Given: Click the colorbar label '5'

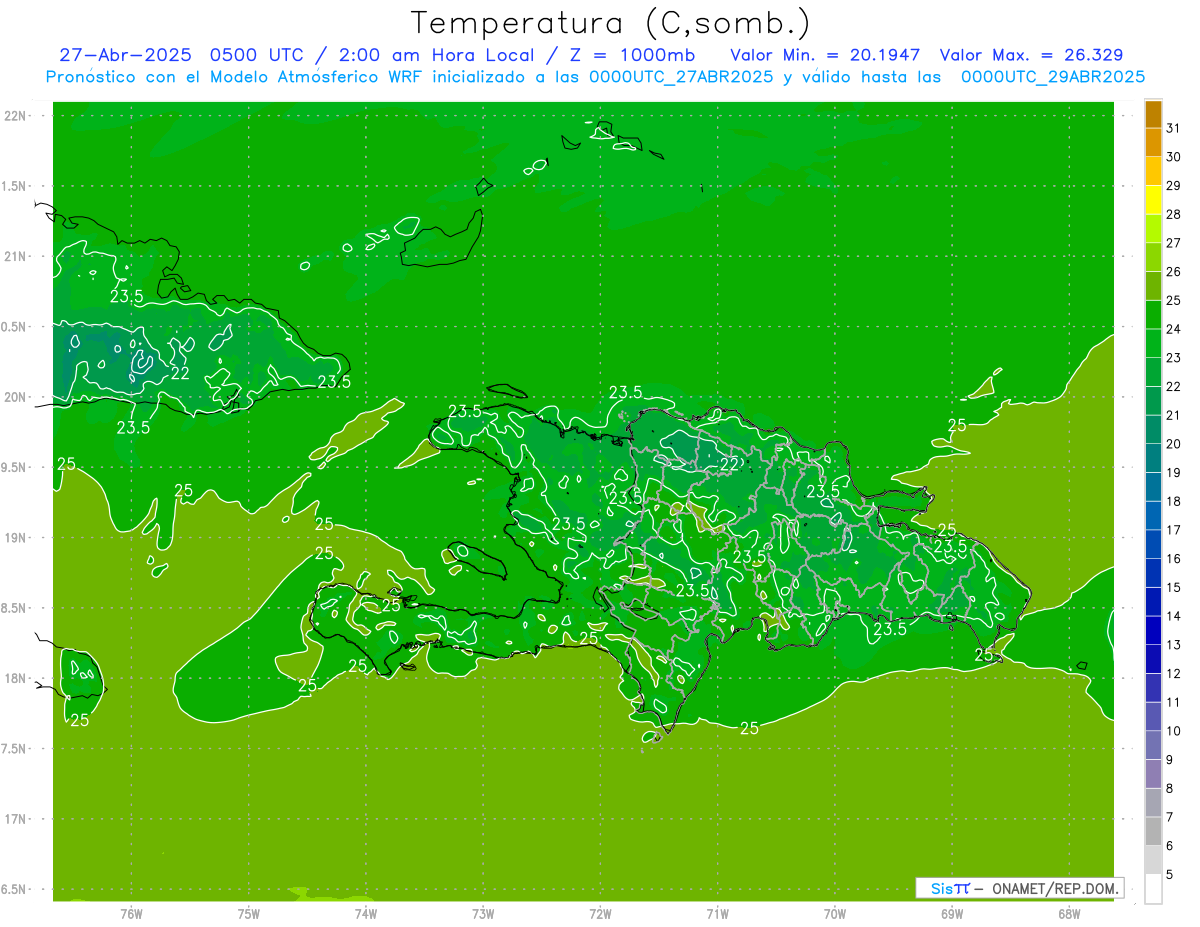Looking at the screenshot, I should (1170, 875).
